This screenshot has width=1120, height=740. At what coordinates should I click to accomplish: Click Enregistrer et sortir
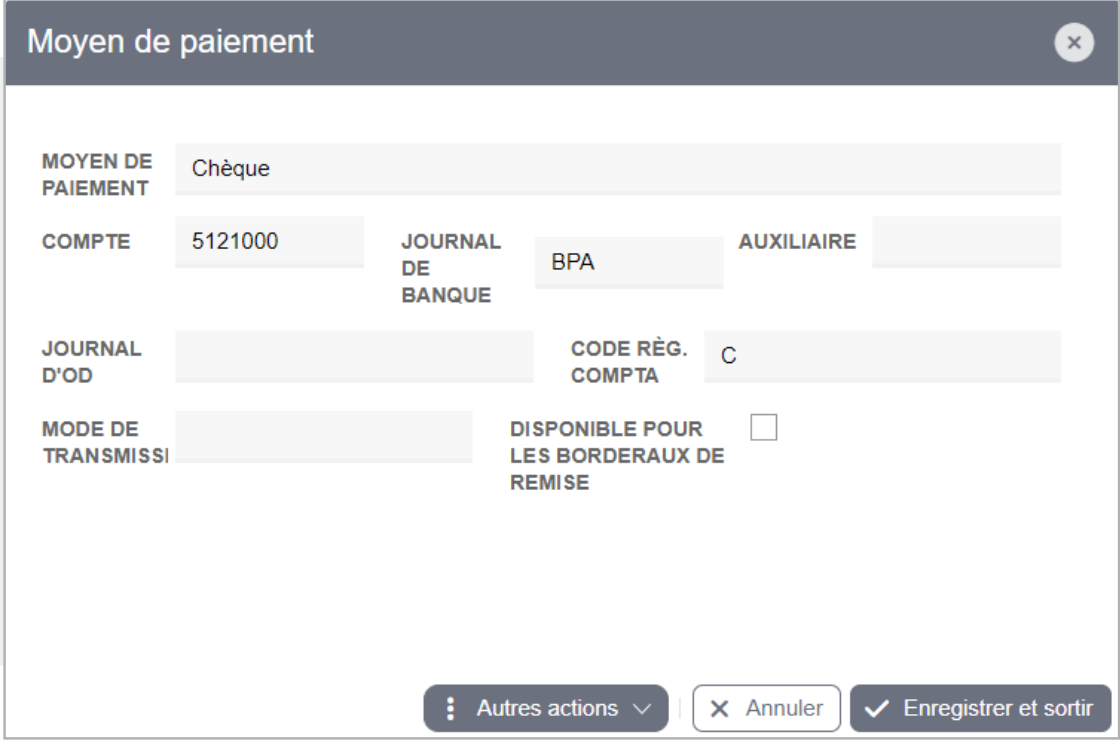tap(980, 708)
